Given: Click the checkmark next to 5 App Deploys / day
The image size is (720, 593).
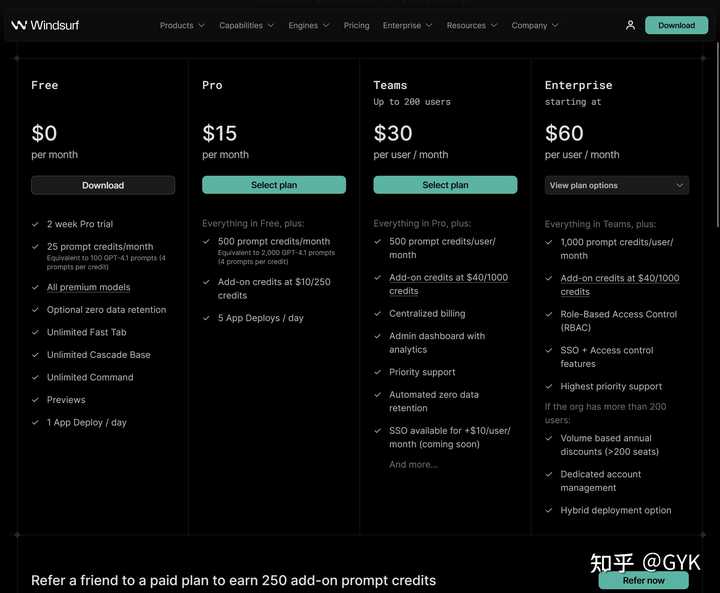Looking at the screenshot, I should click(x=206, y=318).
